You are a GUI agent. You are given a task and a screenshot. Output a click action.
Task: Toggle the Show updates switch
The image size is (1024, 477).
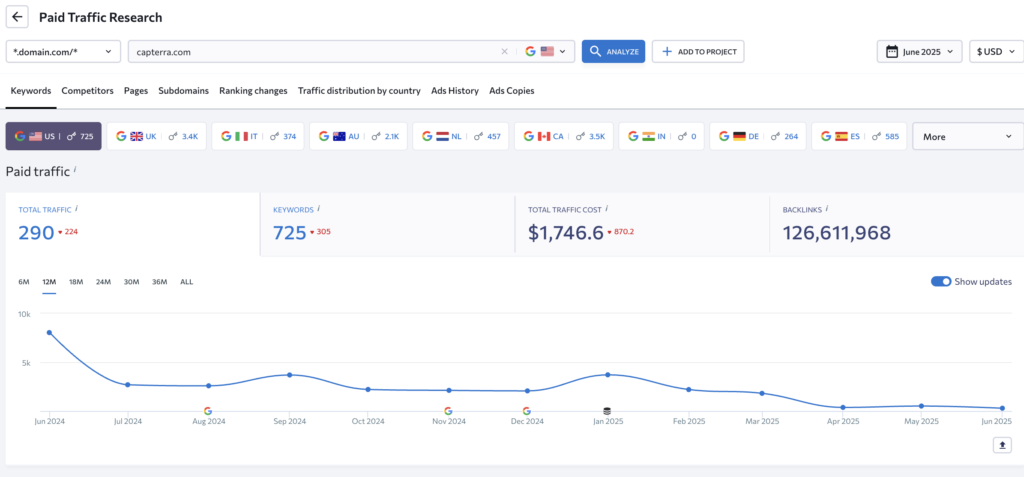(x=941, y=282)
